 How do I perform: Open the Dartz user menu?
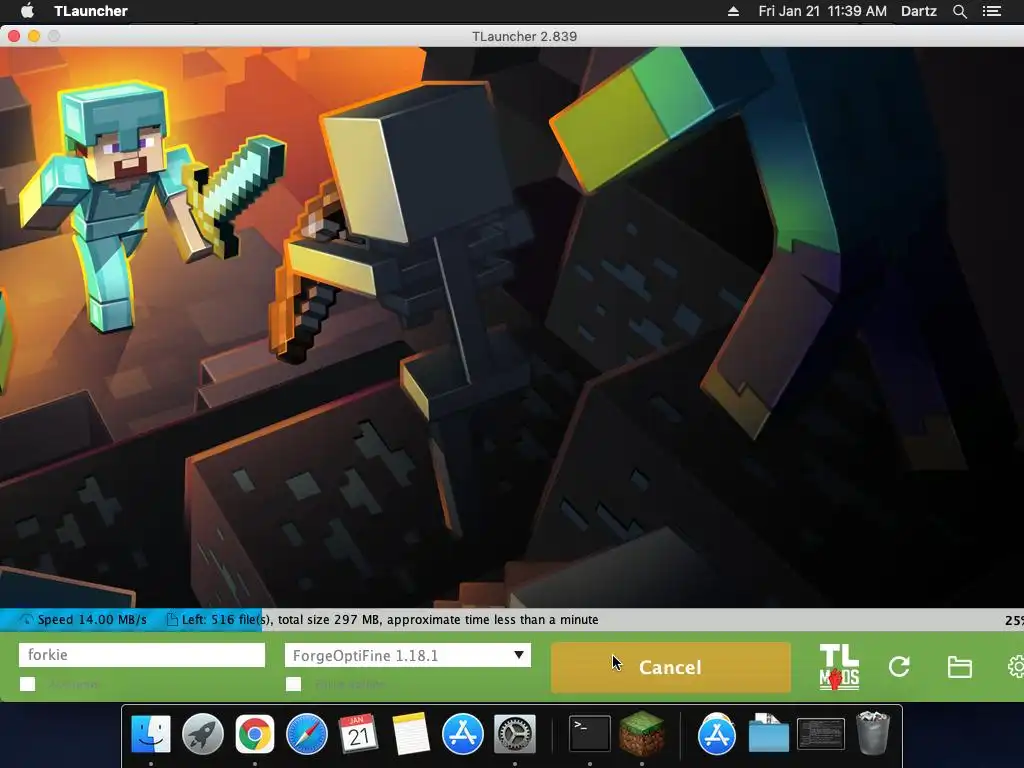pyautogui.click(x=918, y=11)
